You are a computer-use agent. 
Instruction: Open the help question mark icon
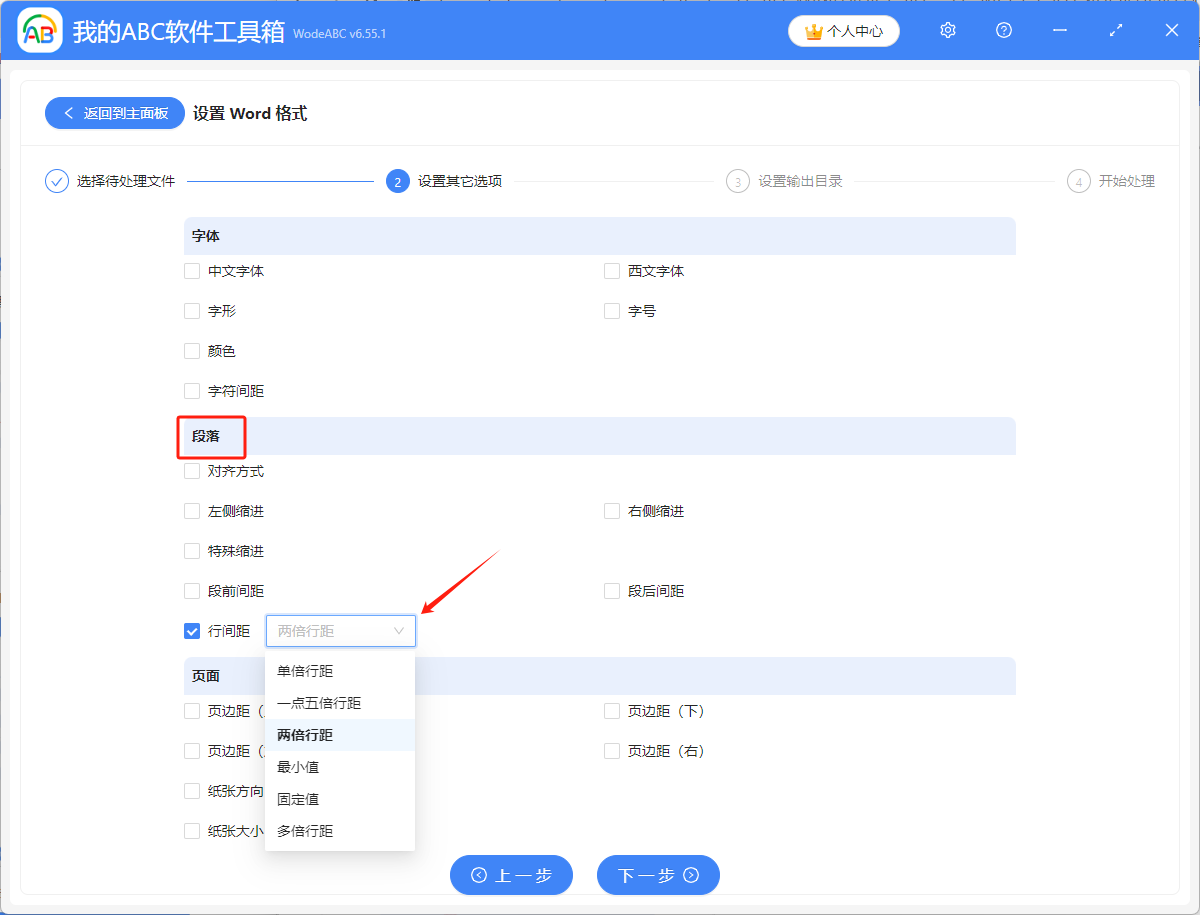tap(1003, 30)
